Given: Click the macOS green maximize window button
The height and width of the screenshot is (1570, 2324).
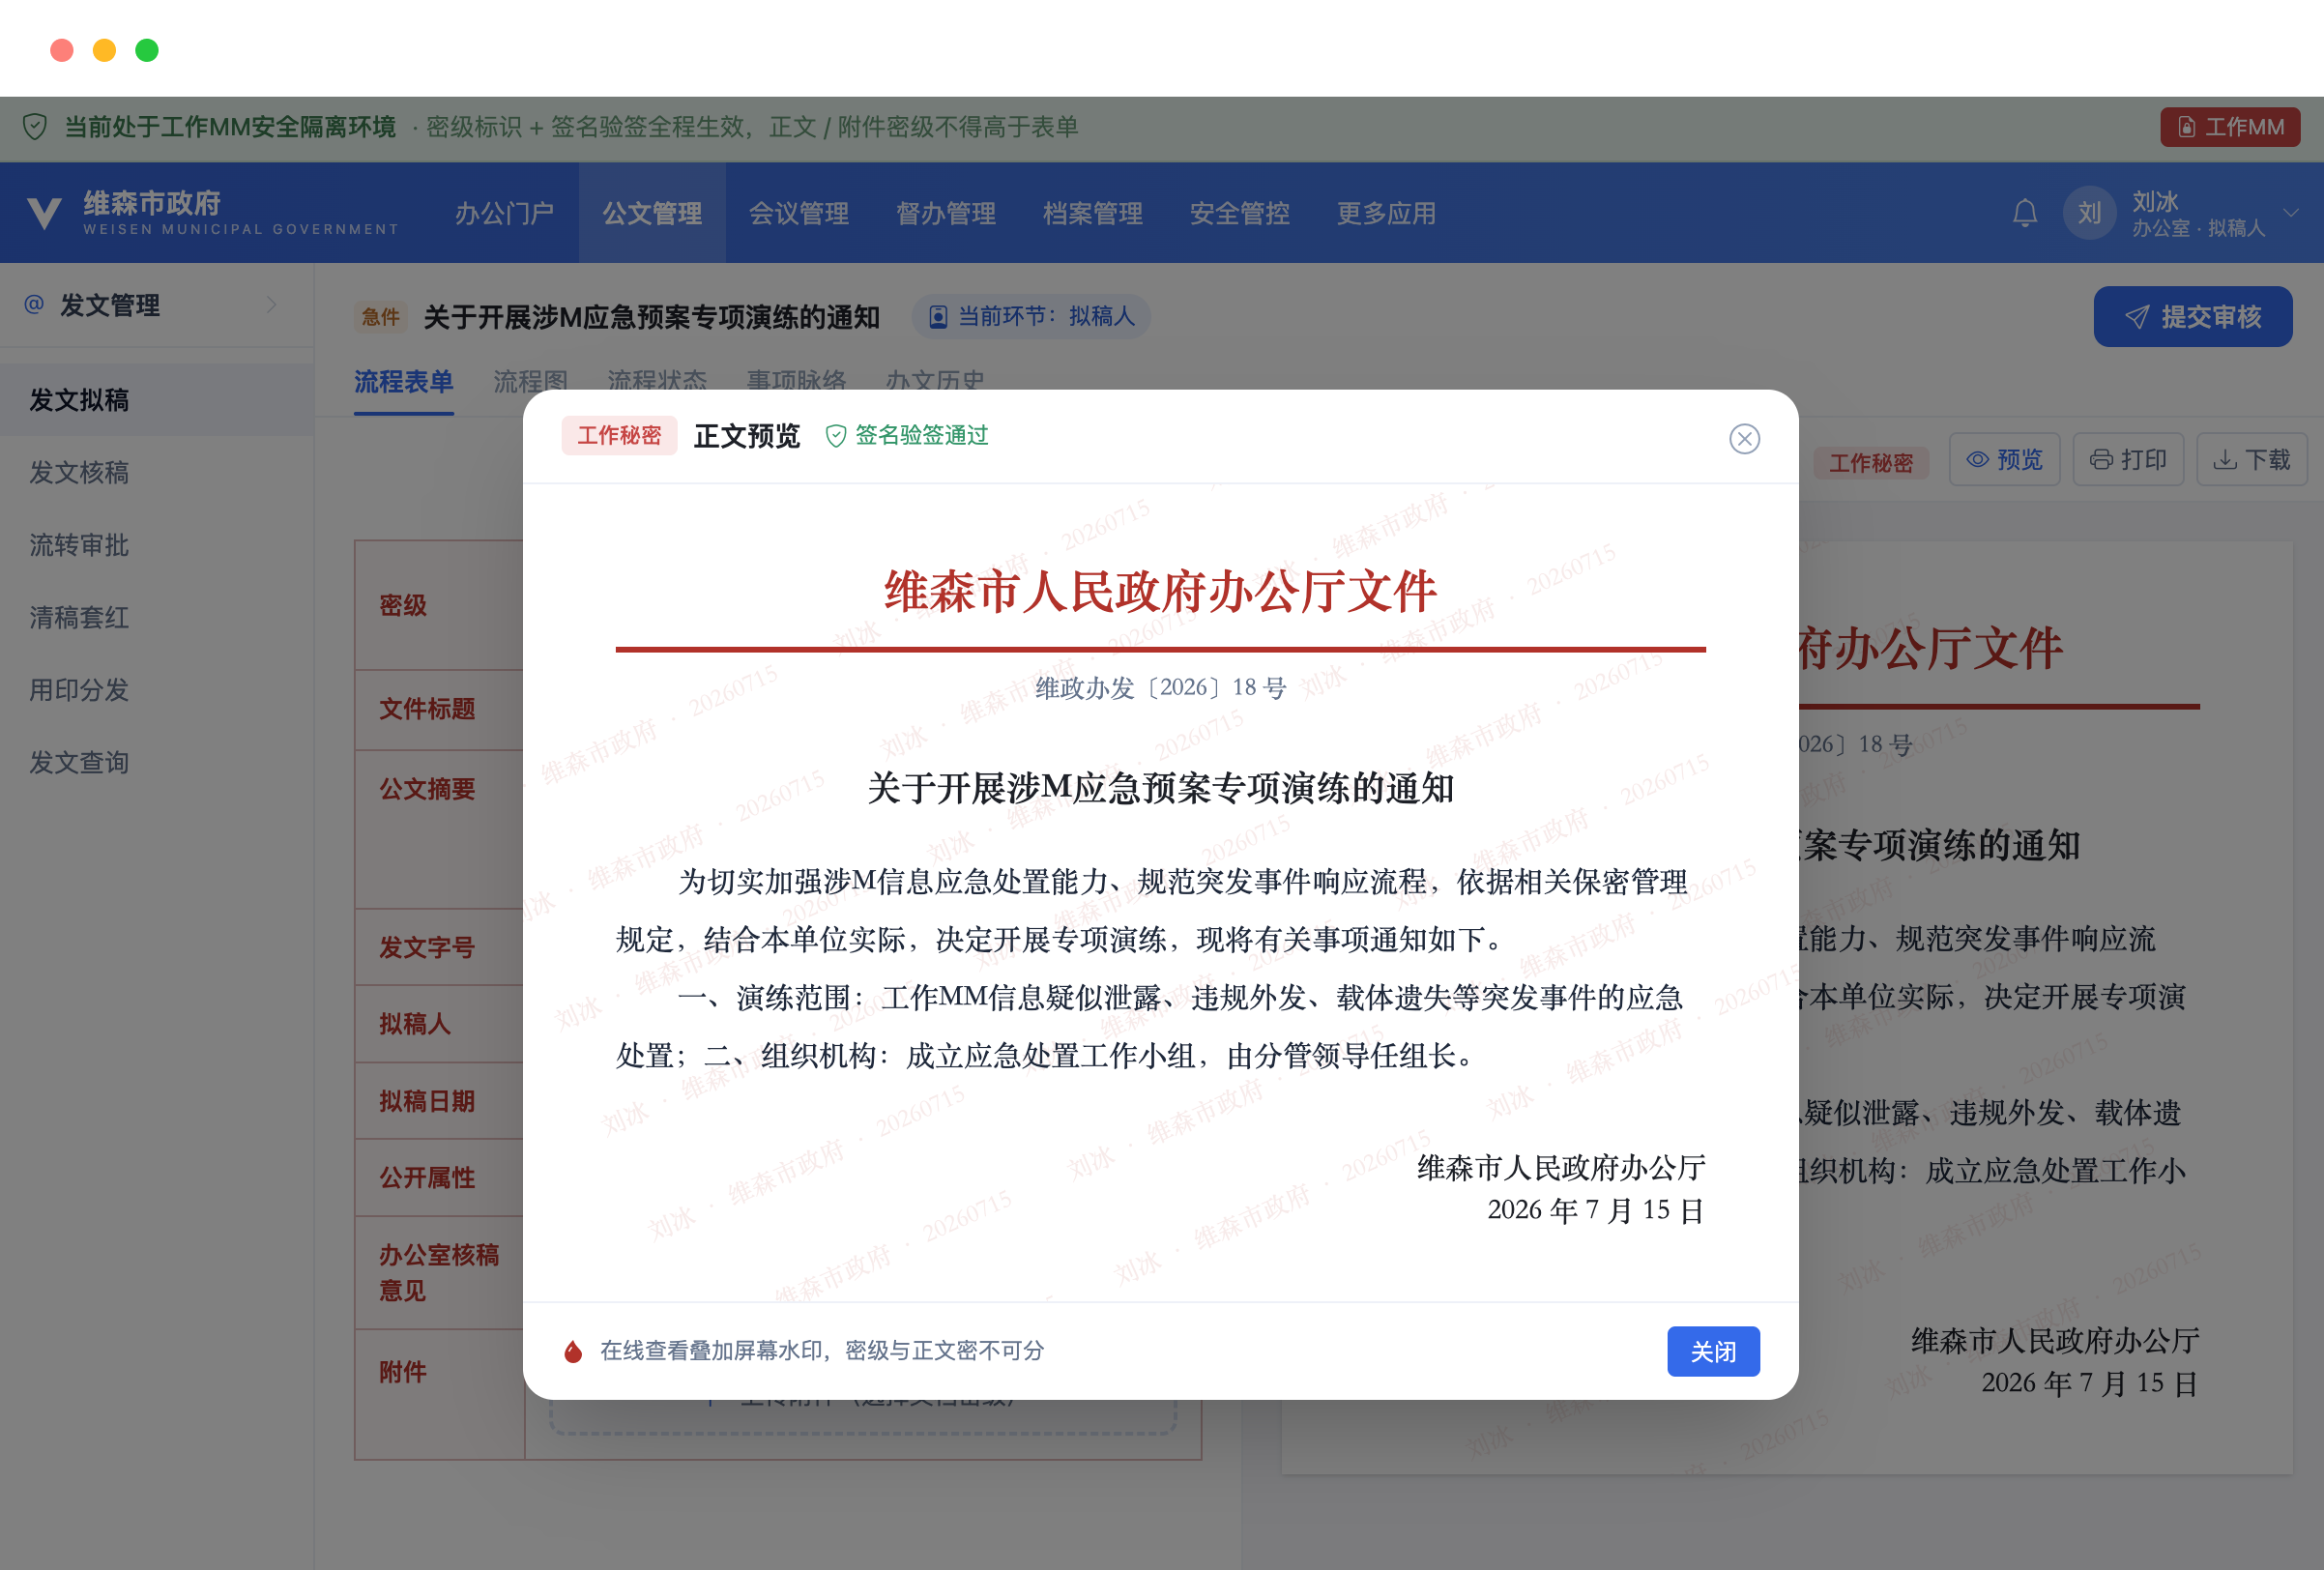Looking at the screenshot, I should click(147, 50).
